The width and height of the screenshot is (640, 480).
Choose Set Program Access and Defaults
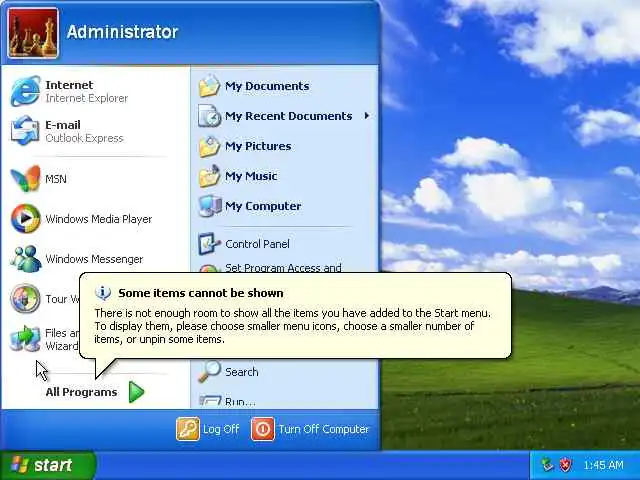coord(284,266)
